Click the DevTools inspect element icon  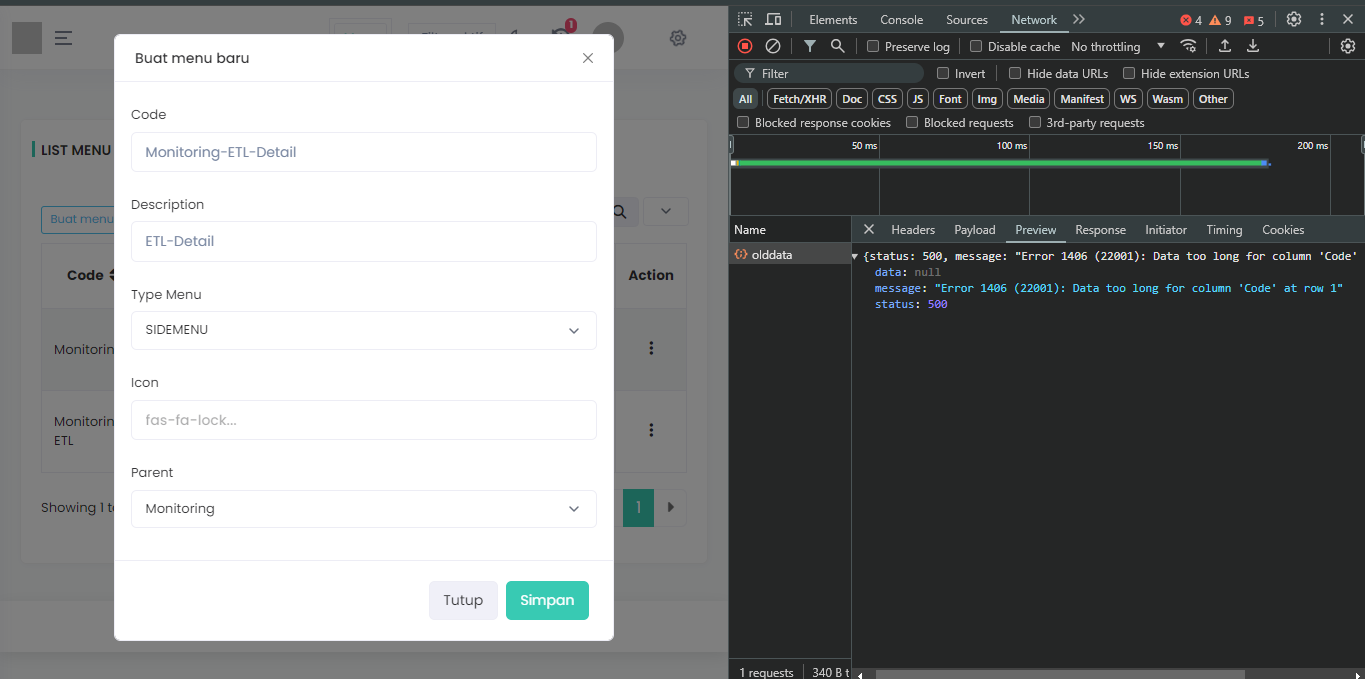745,20
